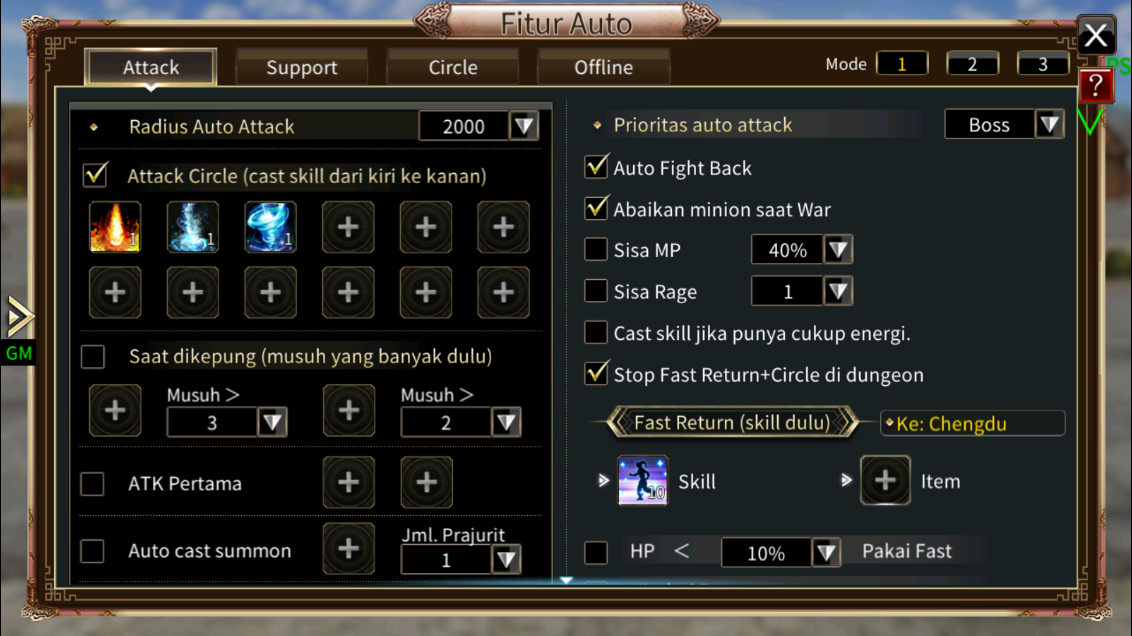Select the fire skill icon in Attack Circle
This screenshot has width=1132, height=636.
pos(115,227)
